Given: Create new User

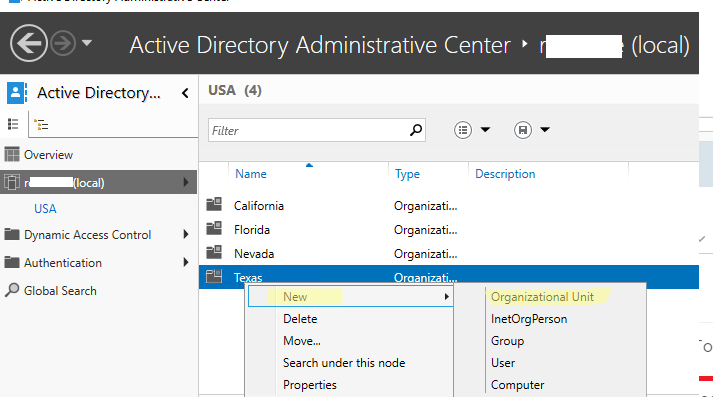Looking at the screenshot, I should click(503, 363).
